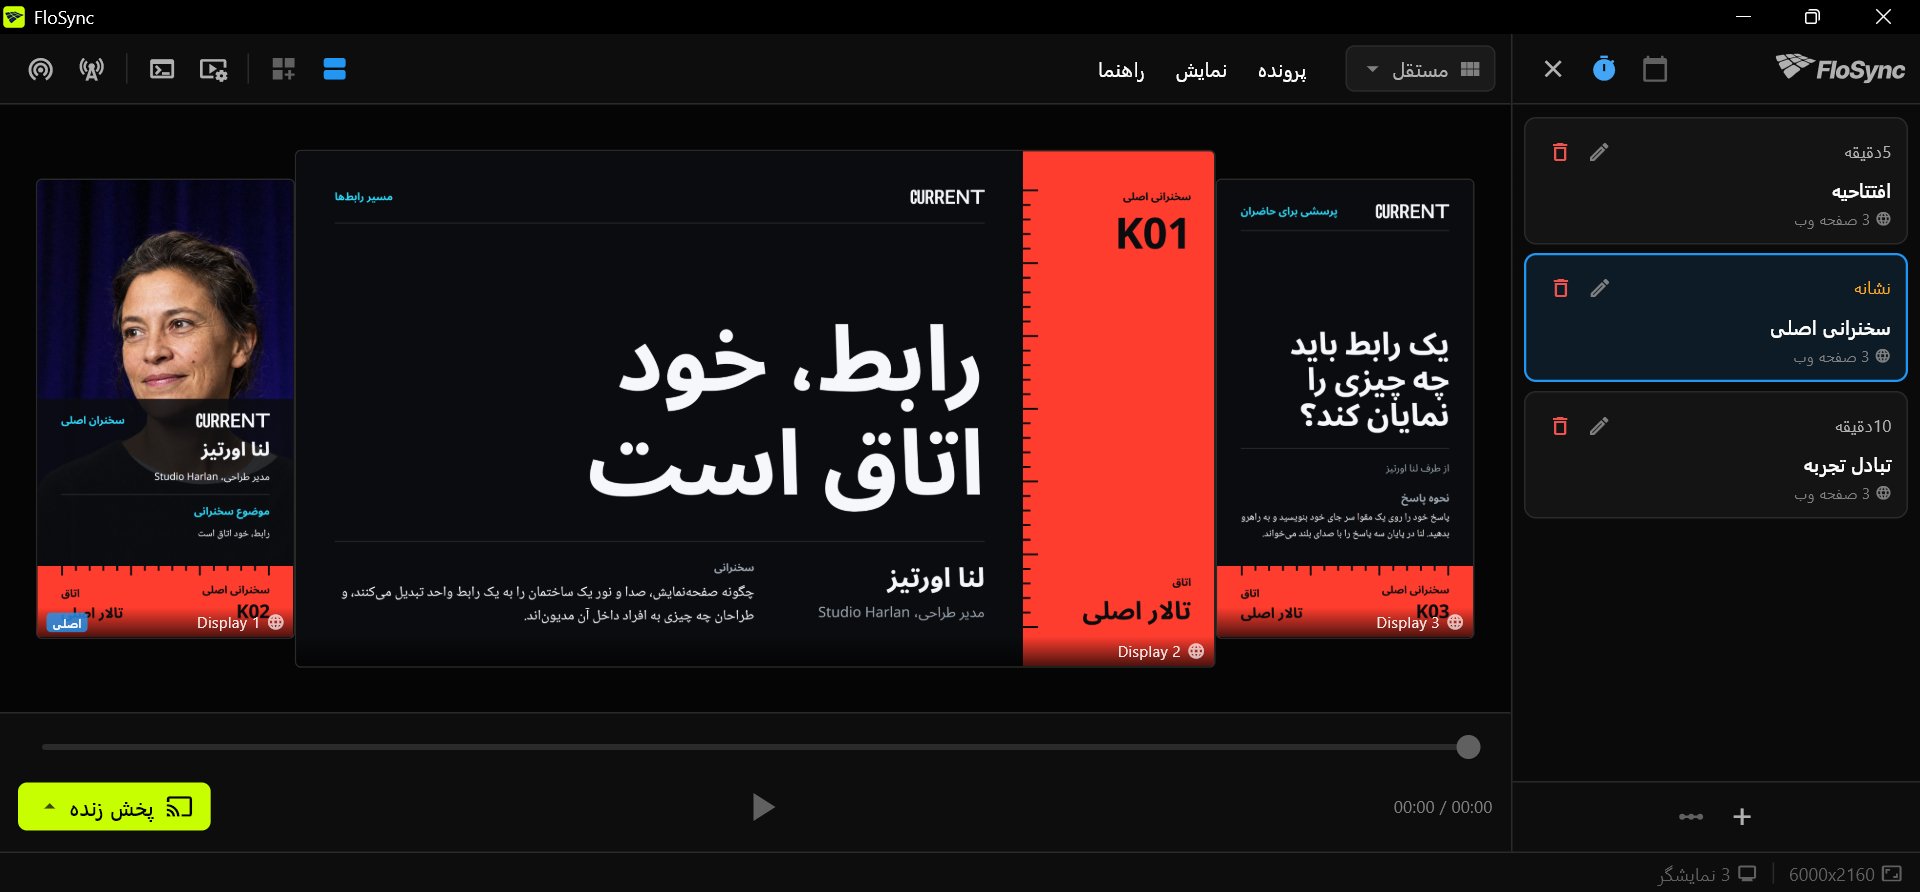Click the playback progress slider handle
This screenshot has width=1920, height=892.
coord(1468,747)
